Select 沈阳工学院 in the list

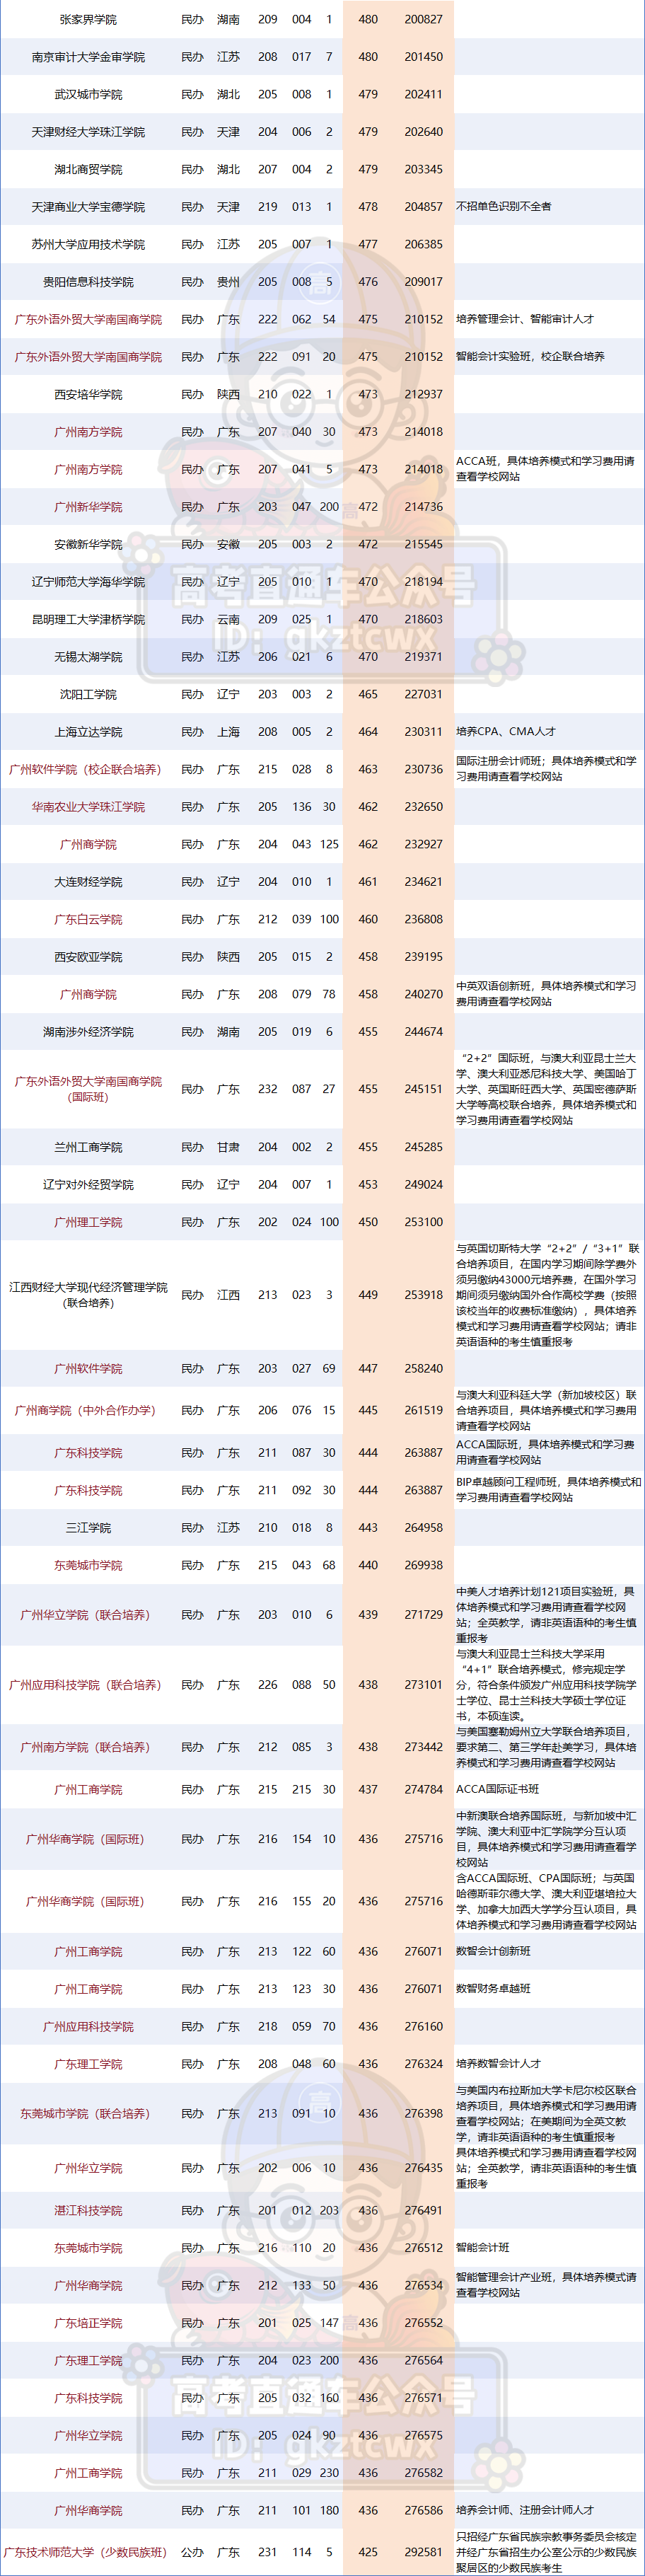coord(88,694)
